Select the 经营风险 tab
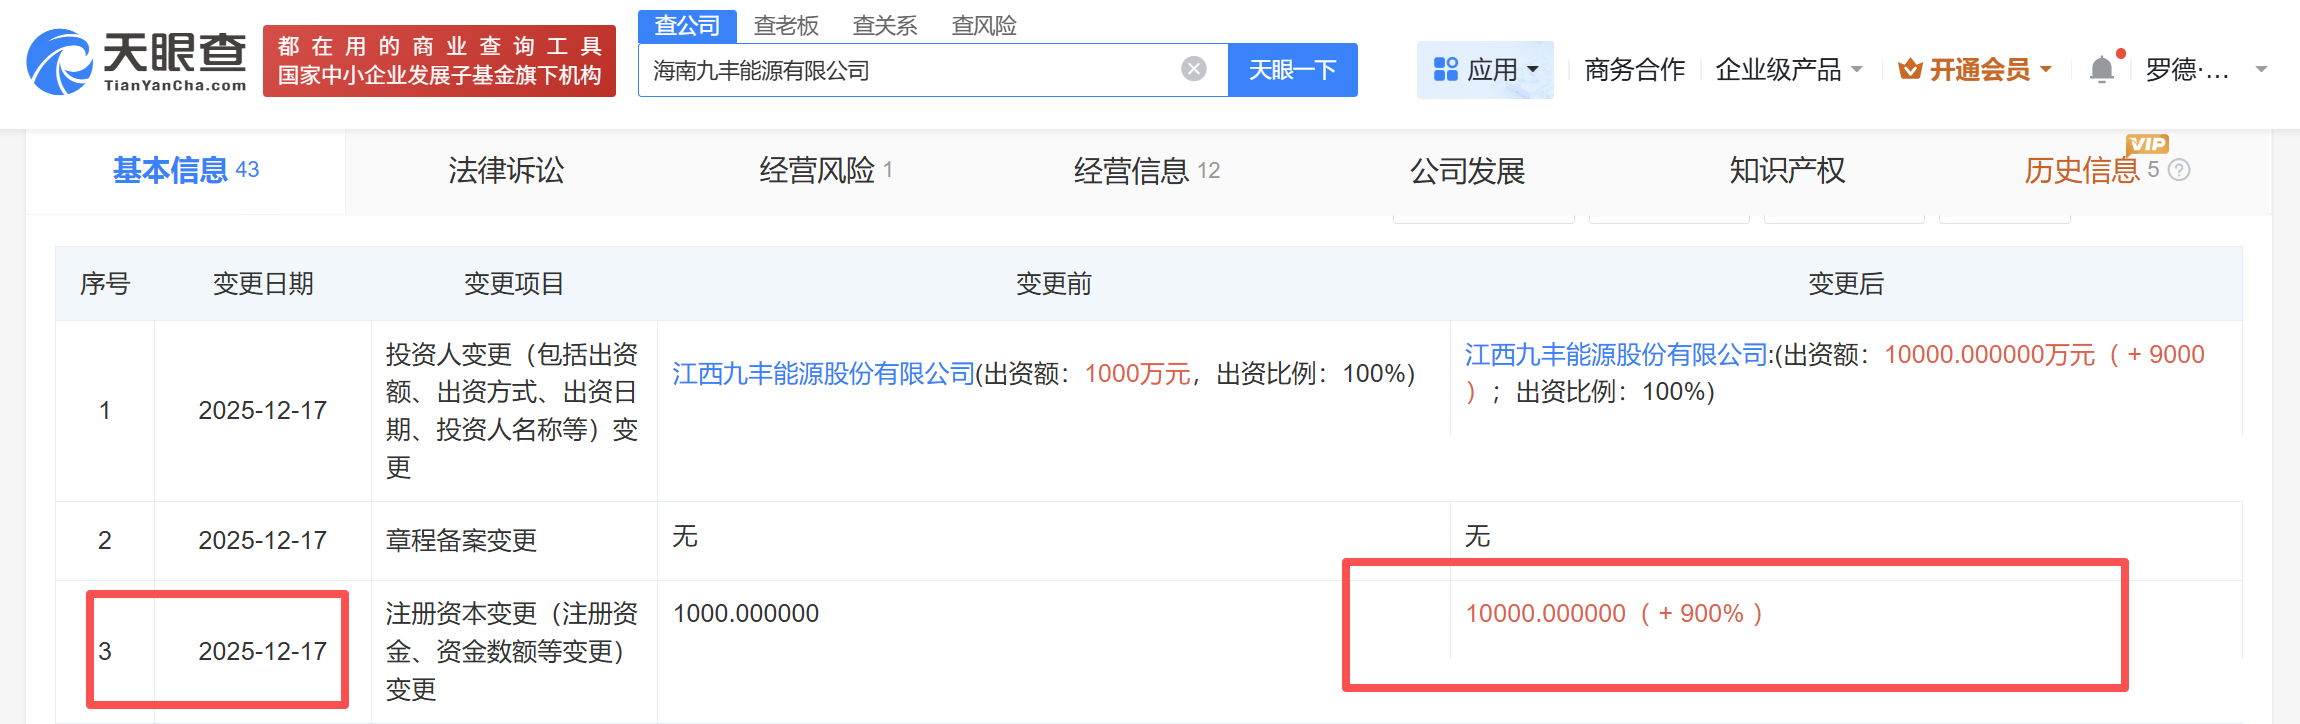Image resolution: width=2300 pixels, height=724 pixels. (x=825, y=171)
